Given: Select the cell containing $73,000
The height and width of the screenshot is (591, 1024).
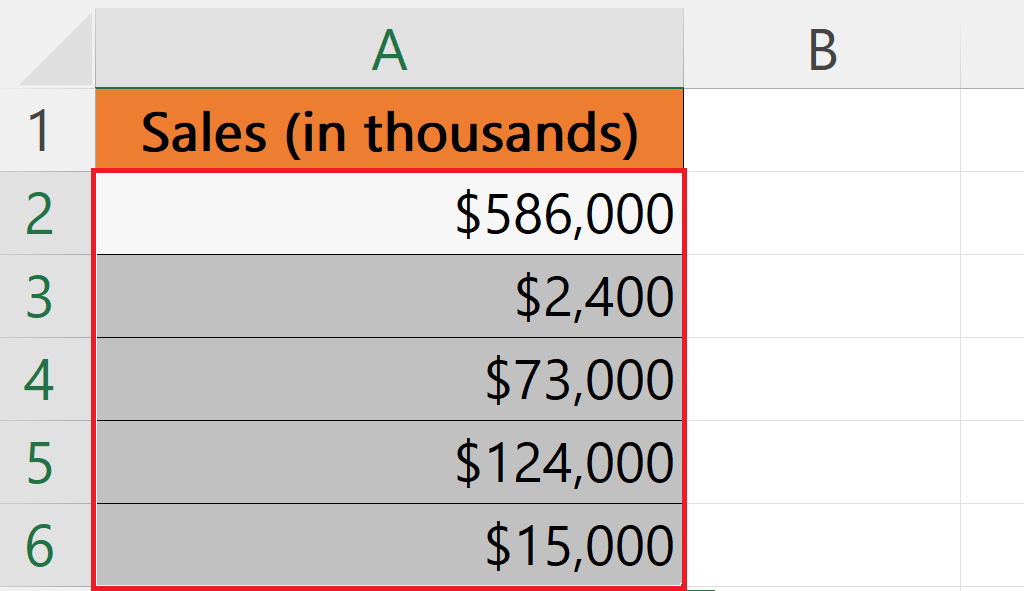Looking at the screenshot, I should click(x=390, y=378).
